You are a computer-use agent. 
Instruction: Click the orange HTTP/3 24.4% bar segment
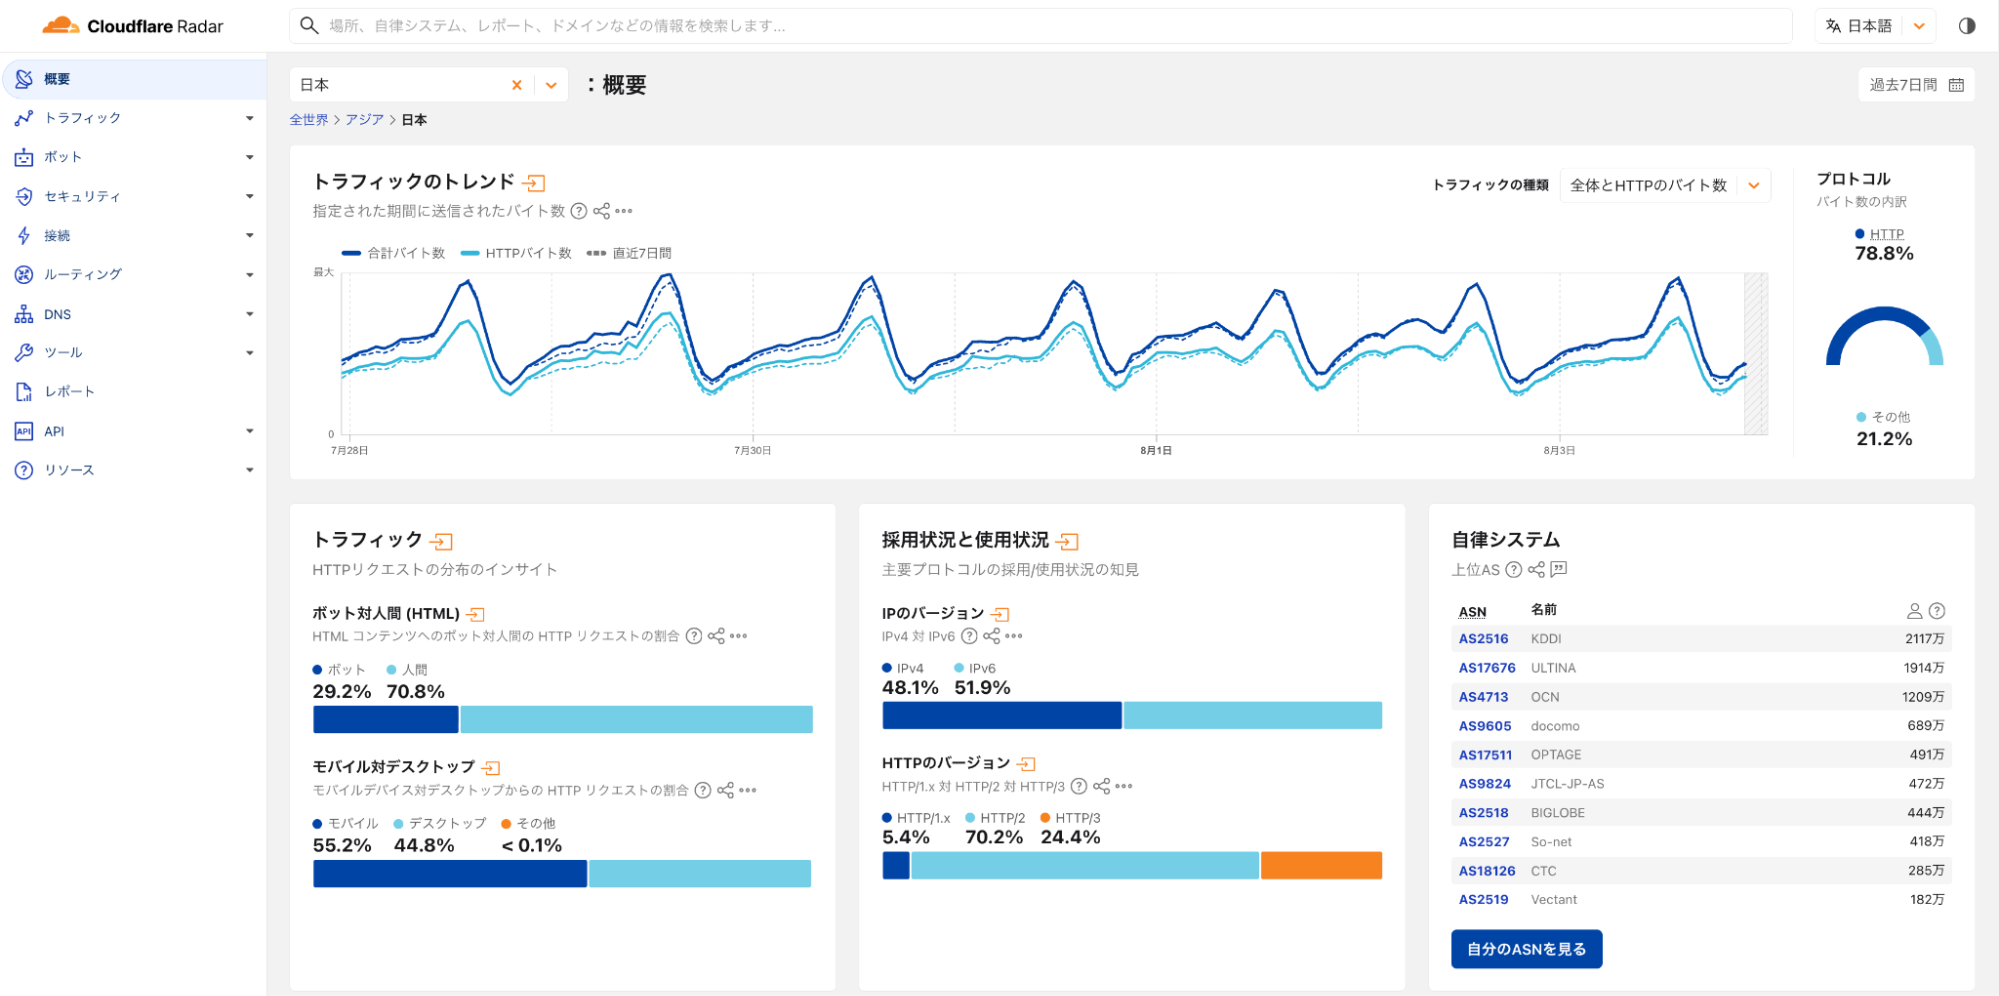[x=1321, y=865]
